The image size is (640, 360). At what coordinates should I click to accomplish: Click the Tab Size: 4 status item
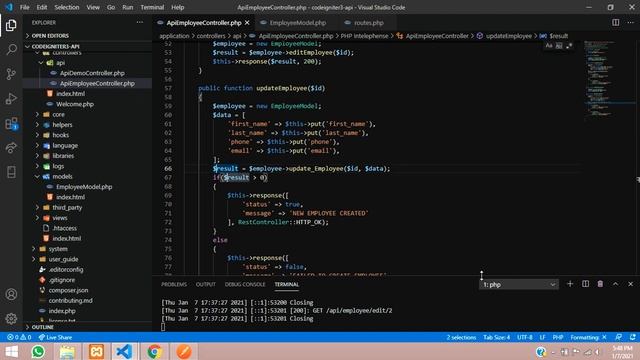click(x=496, y=338)
